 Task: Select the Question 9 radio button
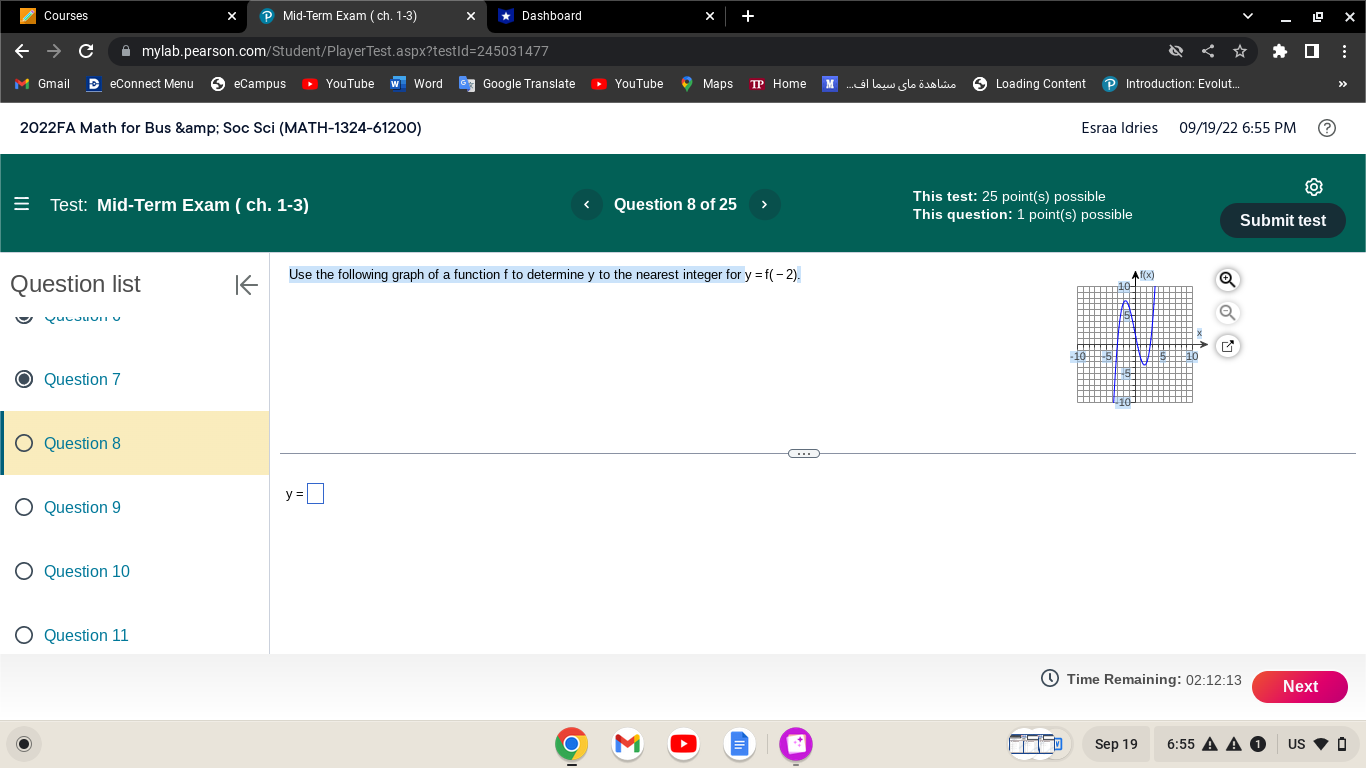24,507
